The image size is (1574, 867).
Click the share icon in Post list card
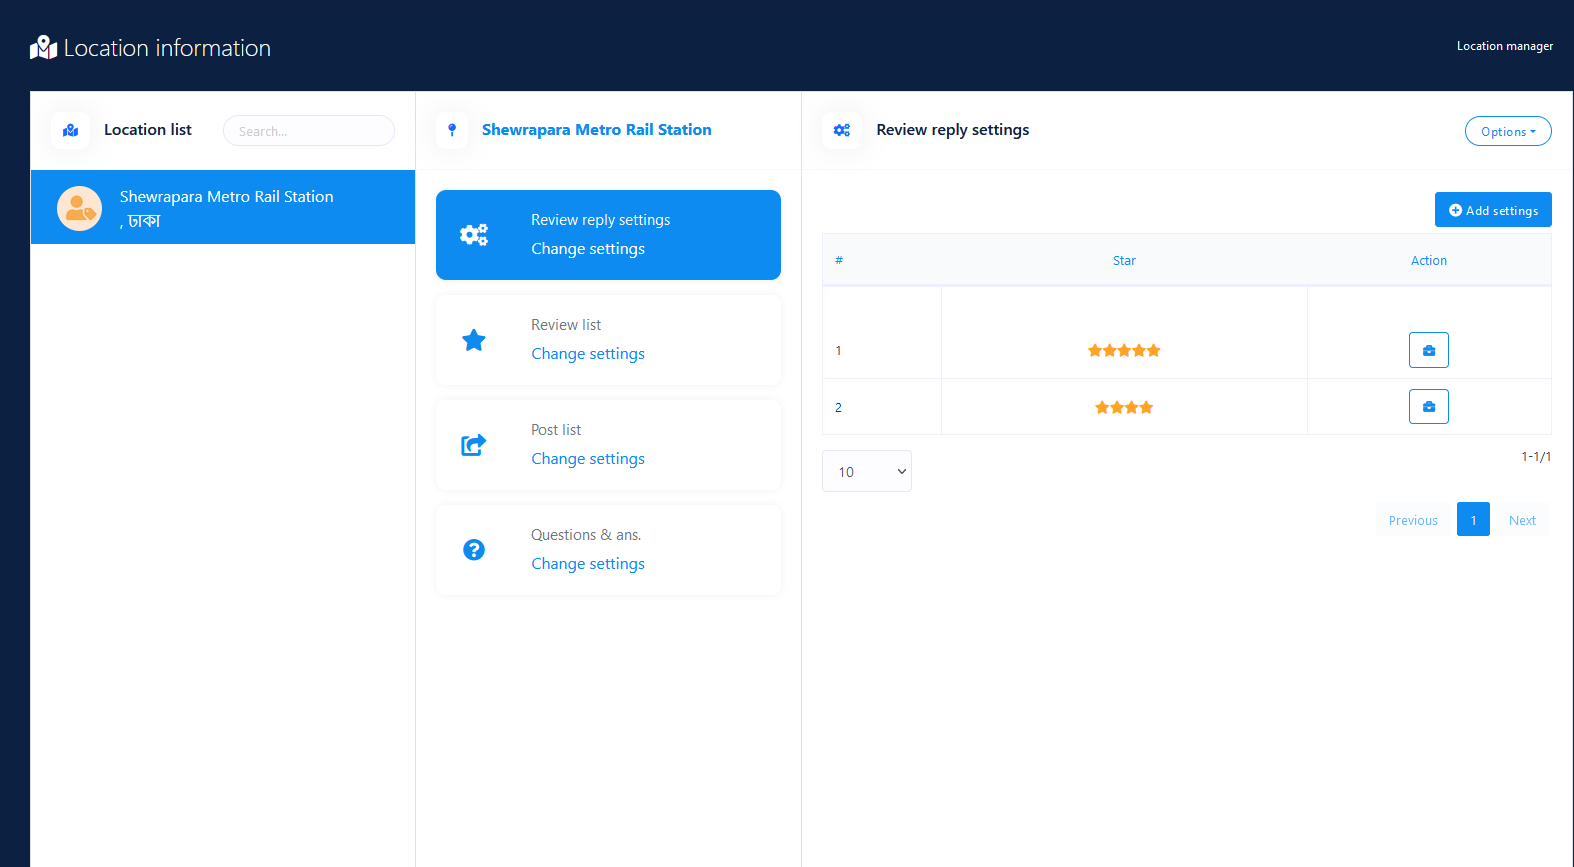[x=474, y=445]
